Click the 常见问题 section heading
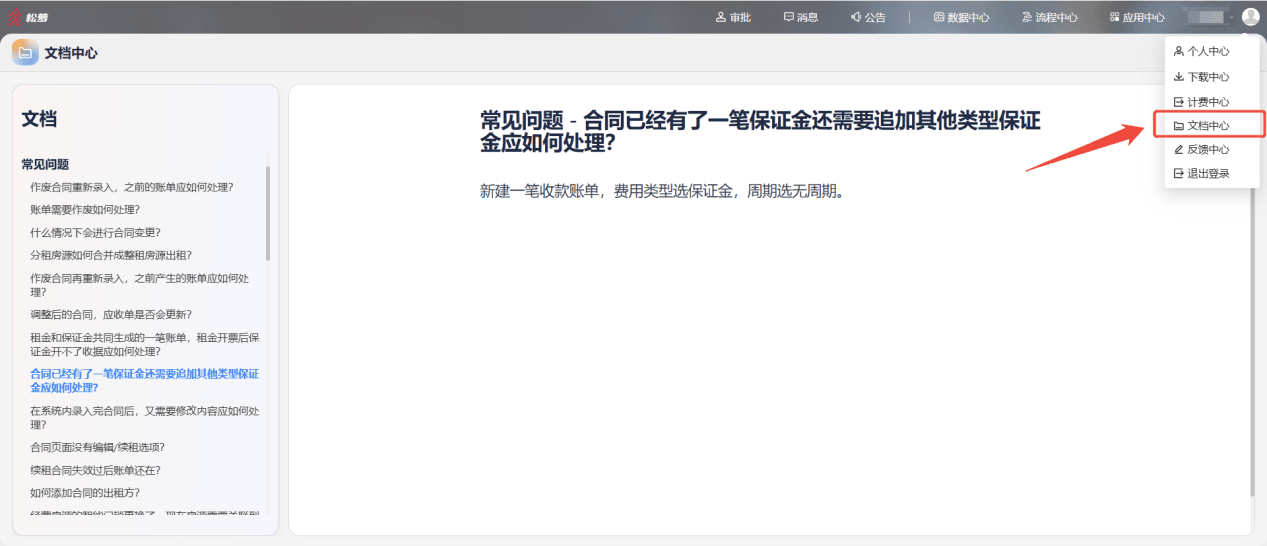Viewport: 1267px width, 546px height. pos(45,164)
